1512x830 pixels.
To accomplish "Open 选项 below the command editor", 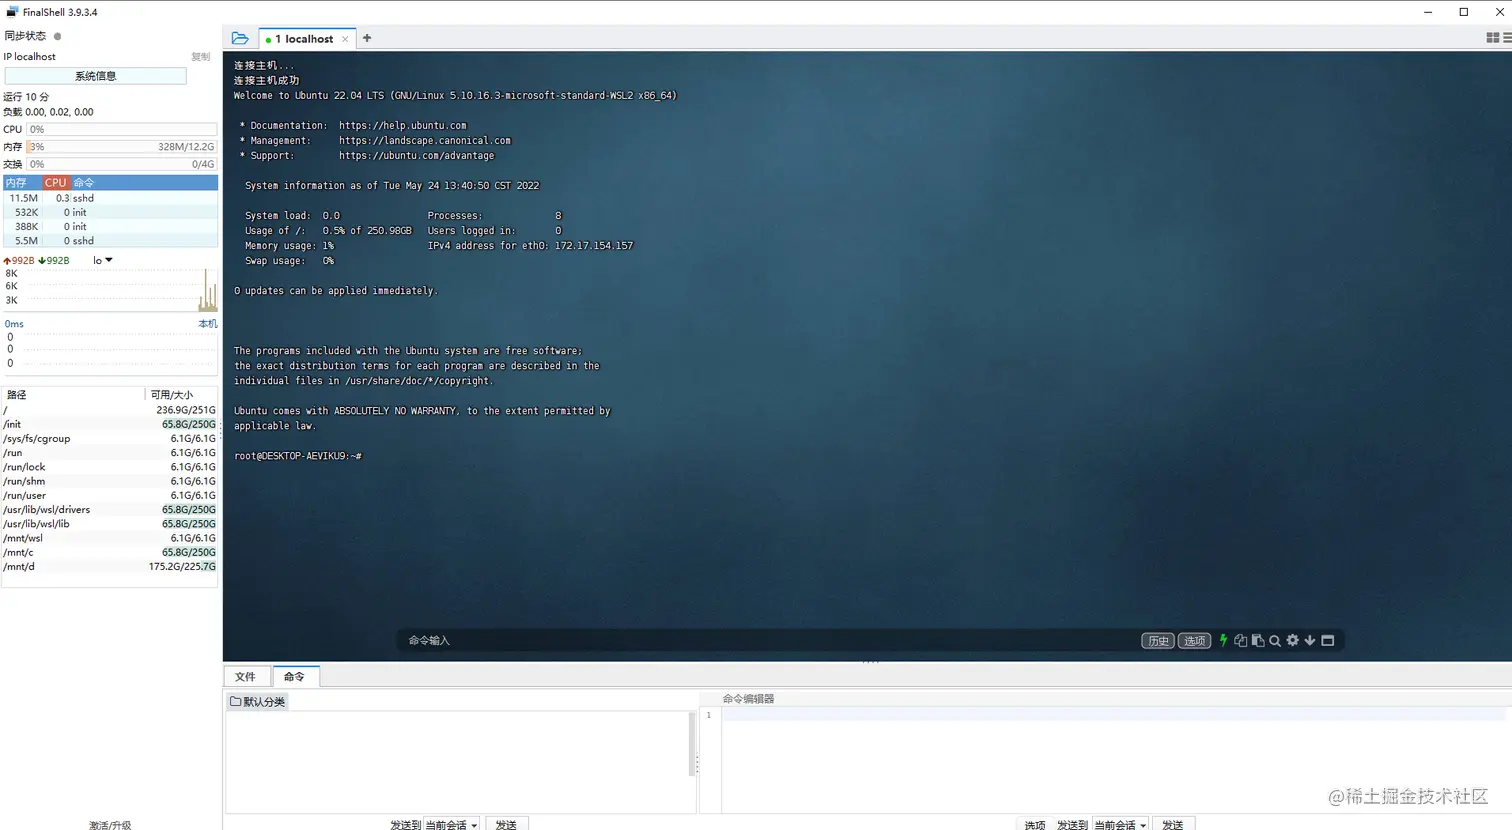I will 1035,825.
